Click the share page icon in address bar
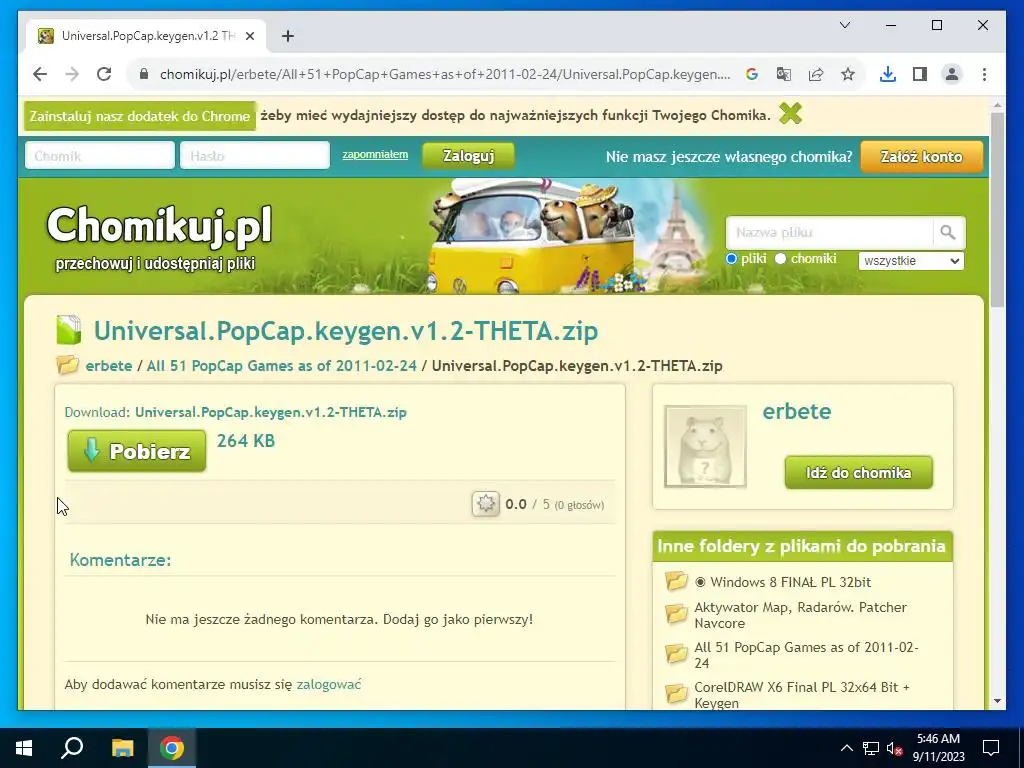Image resolution: width=1024 pixels, height=768 pixels. pos(816,74)
